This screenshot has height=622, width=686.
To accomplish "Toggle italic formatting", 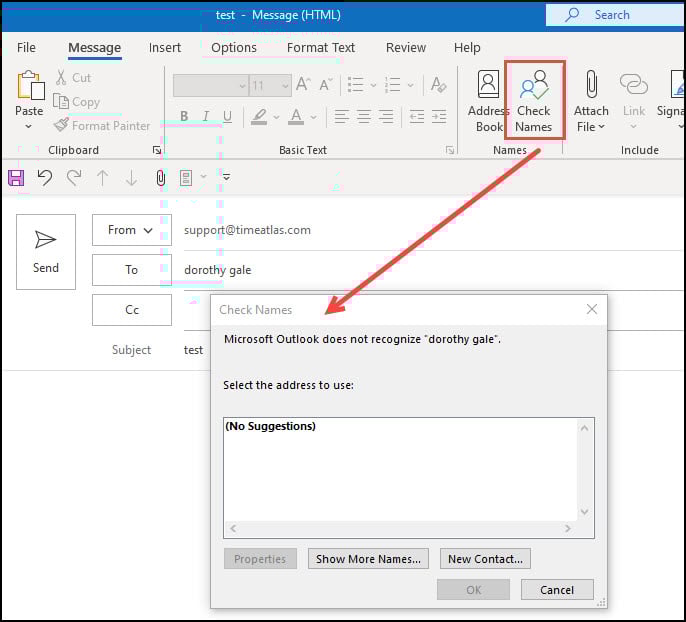I will [x=206, y=116].
